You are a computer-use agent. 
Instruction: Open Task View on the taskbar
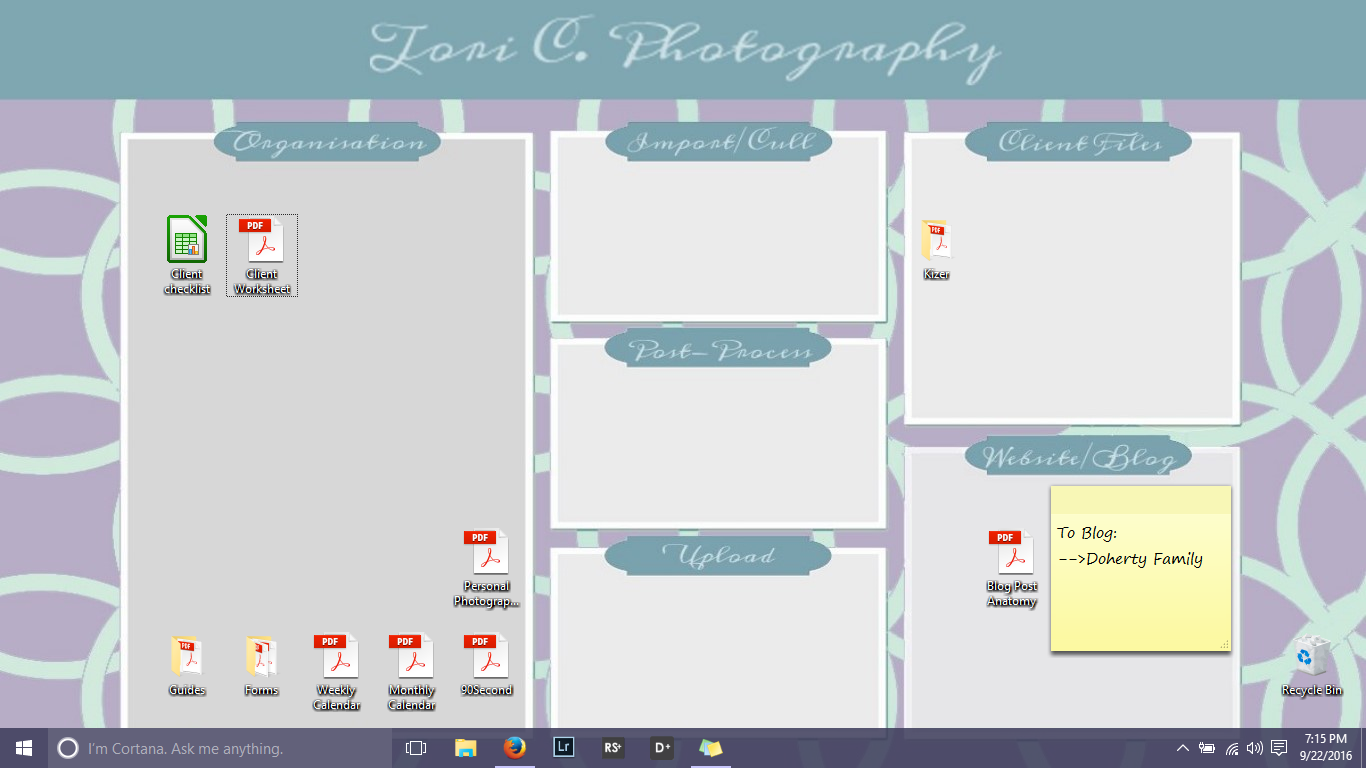pyautogui.click(x=416, y=748)
